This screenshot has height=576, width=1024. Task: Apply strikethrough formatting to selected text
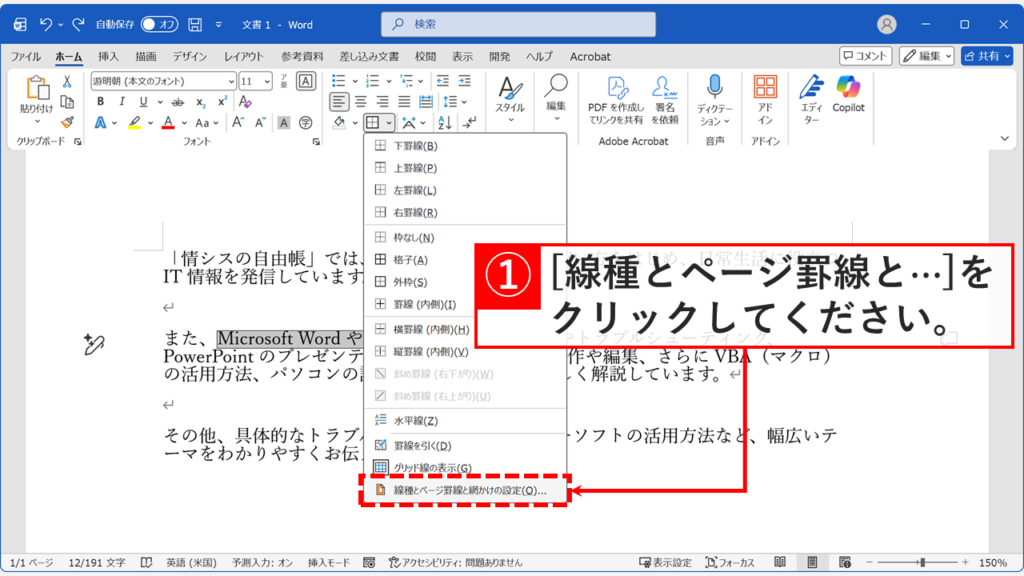pyautogui.click(x=176, y=102)
